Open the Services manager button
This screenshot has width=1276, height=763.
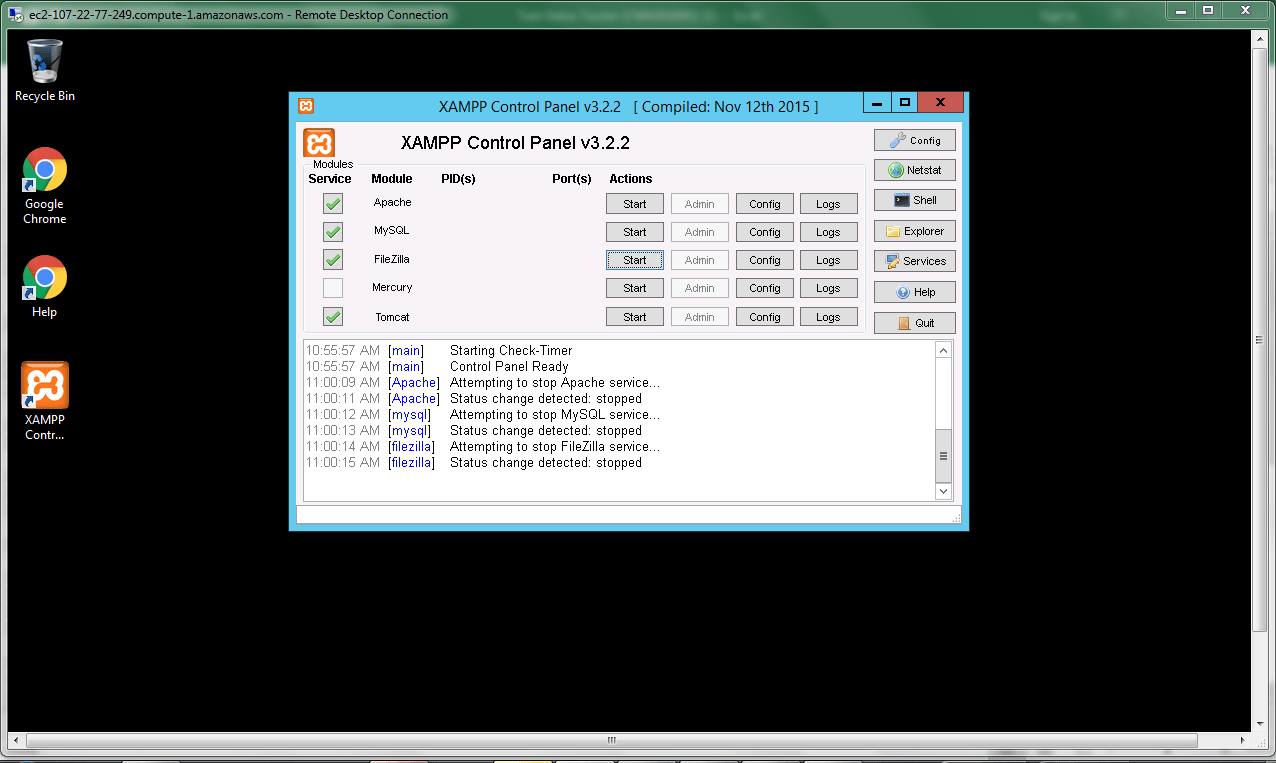coord(914,261)
